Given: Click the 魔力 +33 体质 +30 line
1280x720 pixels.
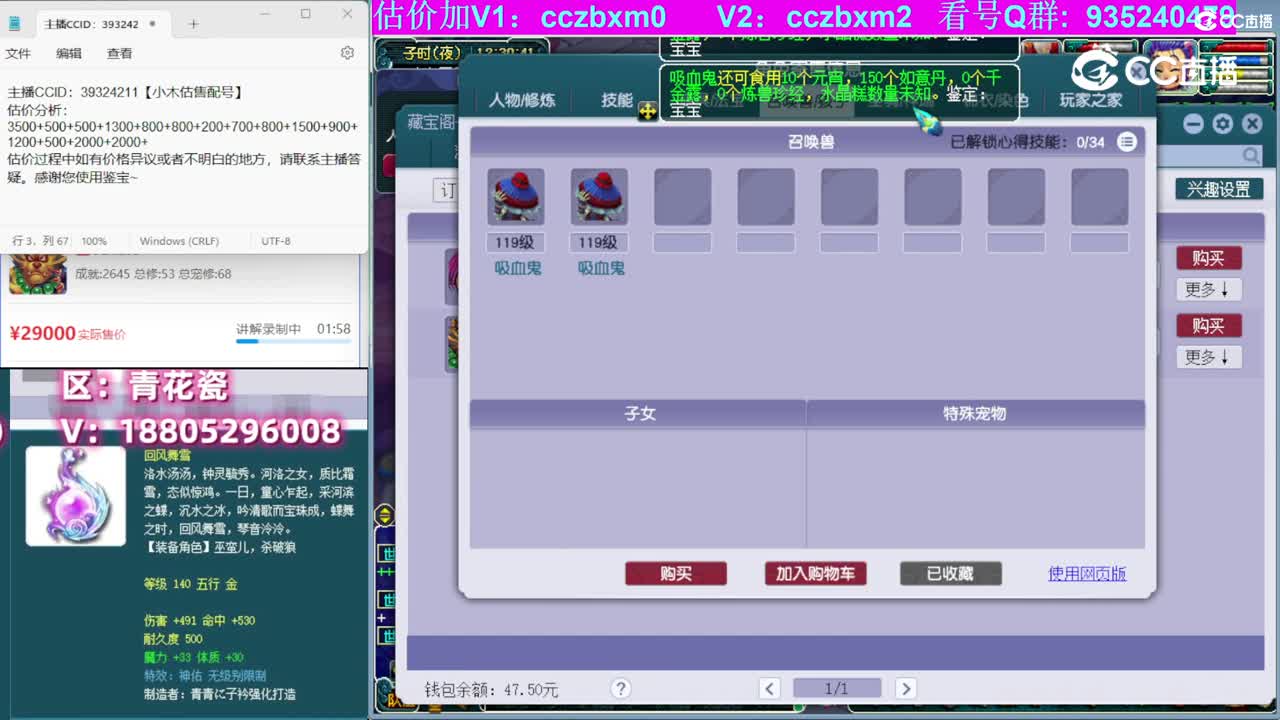Looking at the screenshot, I should (194, 657).
